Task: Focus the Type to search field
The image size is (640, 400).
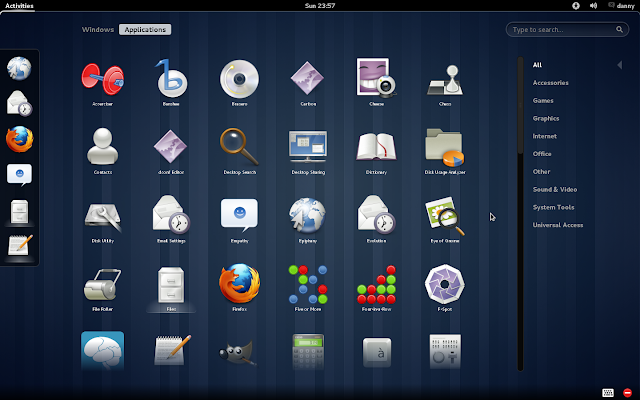Action: coord(567,29)
